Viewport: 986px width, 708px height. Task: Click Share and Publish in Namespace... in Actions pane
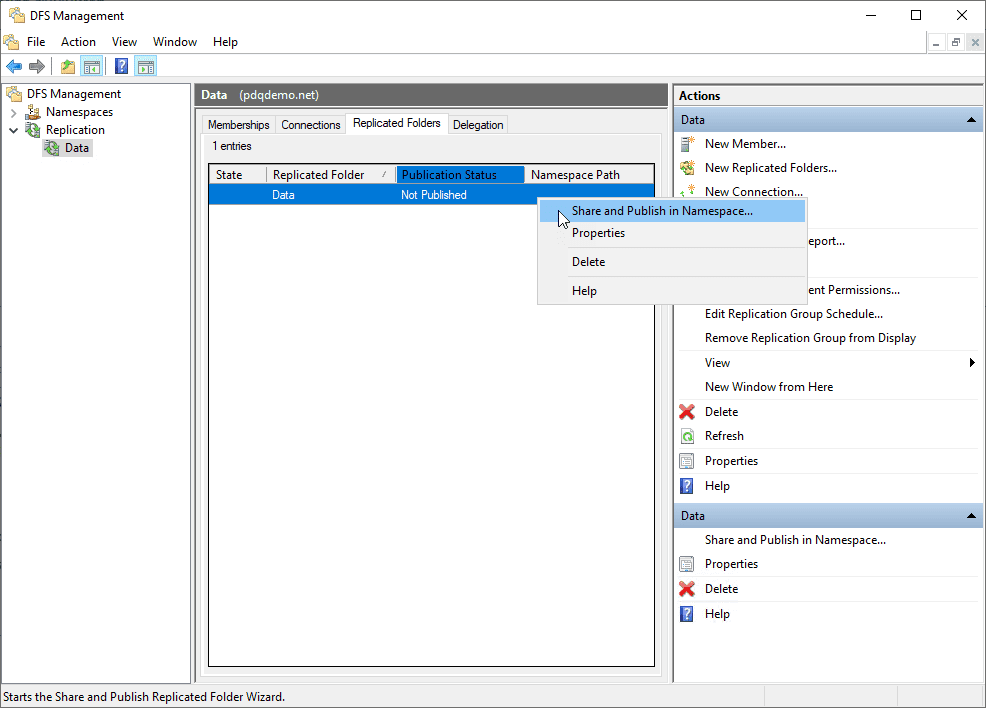[795, 540]
